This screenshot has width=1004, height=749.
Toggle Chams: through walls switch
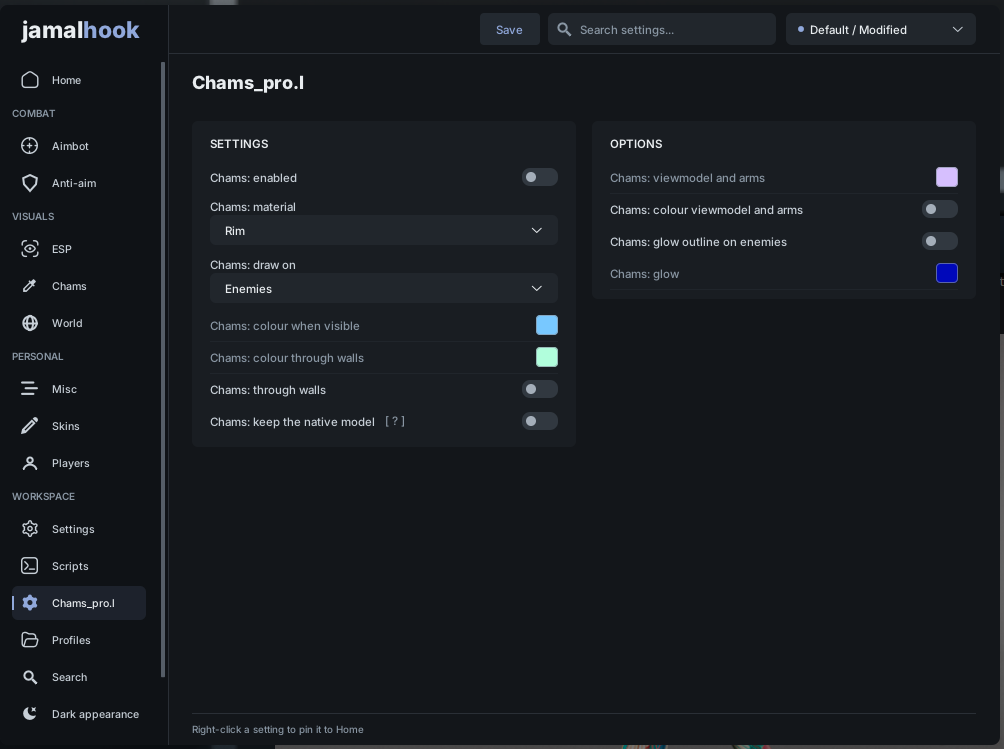[540, 389]
